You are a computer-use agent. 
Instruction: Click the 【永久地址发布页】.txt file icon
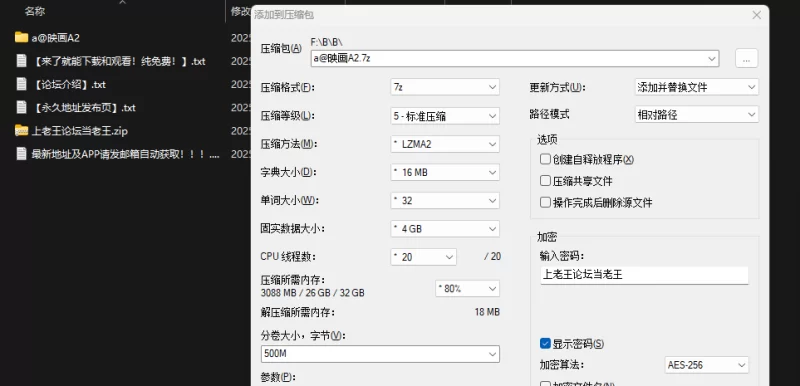[x=21, y=107]
